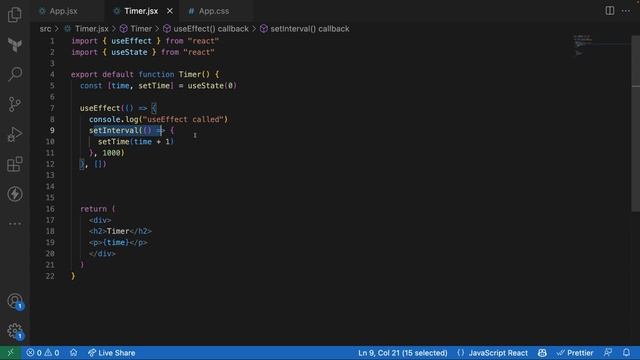Open the Terraform extension icon in sidebar
The image size is (640, 360).
tap(15, 44)
